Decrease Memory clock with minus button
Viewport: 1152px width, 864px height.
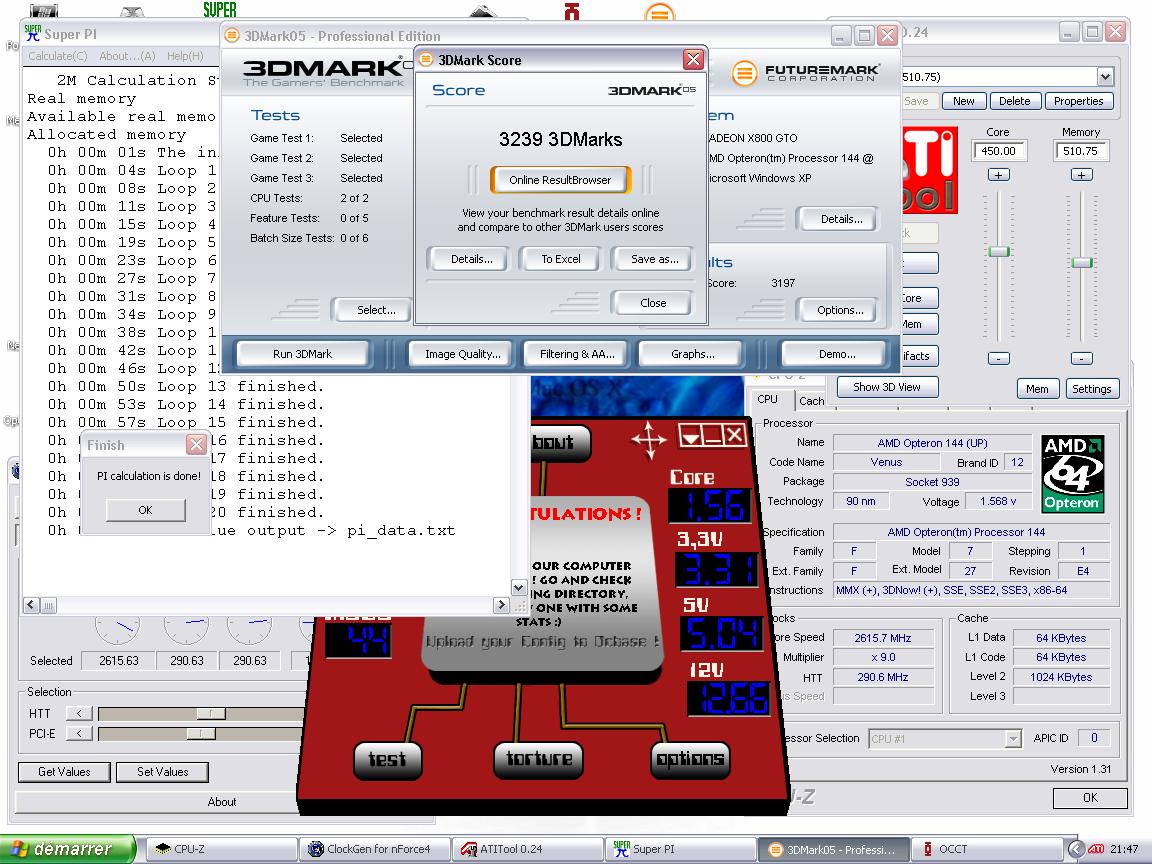click(1081, 359)
